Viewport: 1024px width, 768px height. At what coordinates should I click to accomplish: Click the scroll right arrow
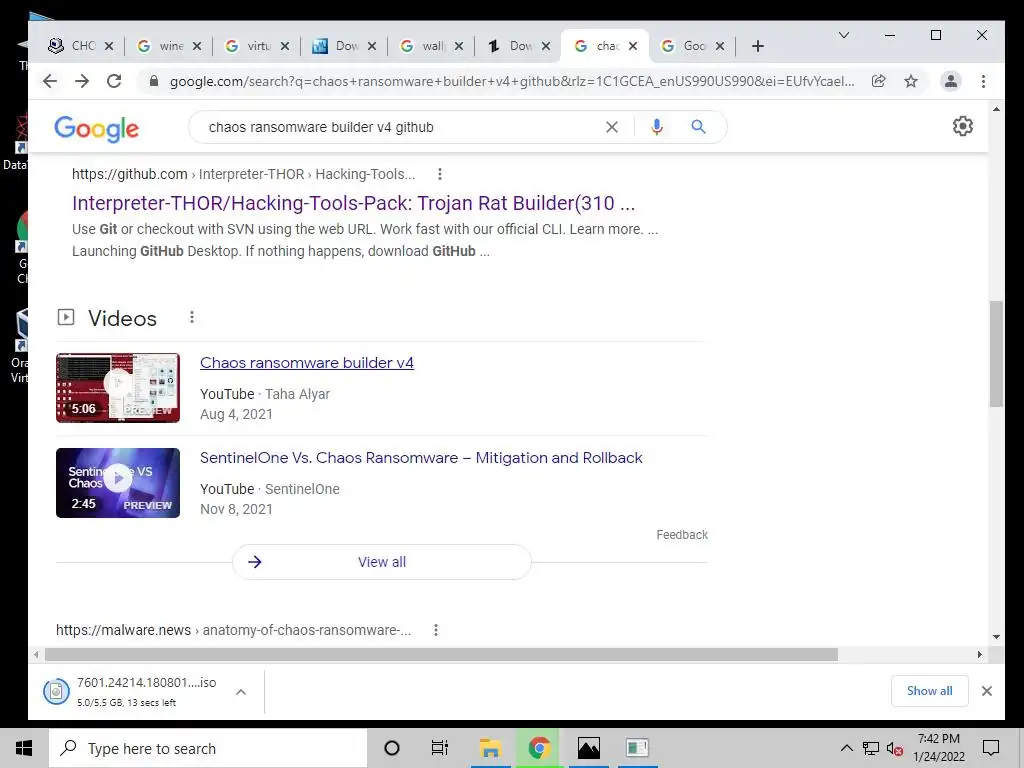980,654
